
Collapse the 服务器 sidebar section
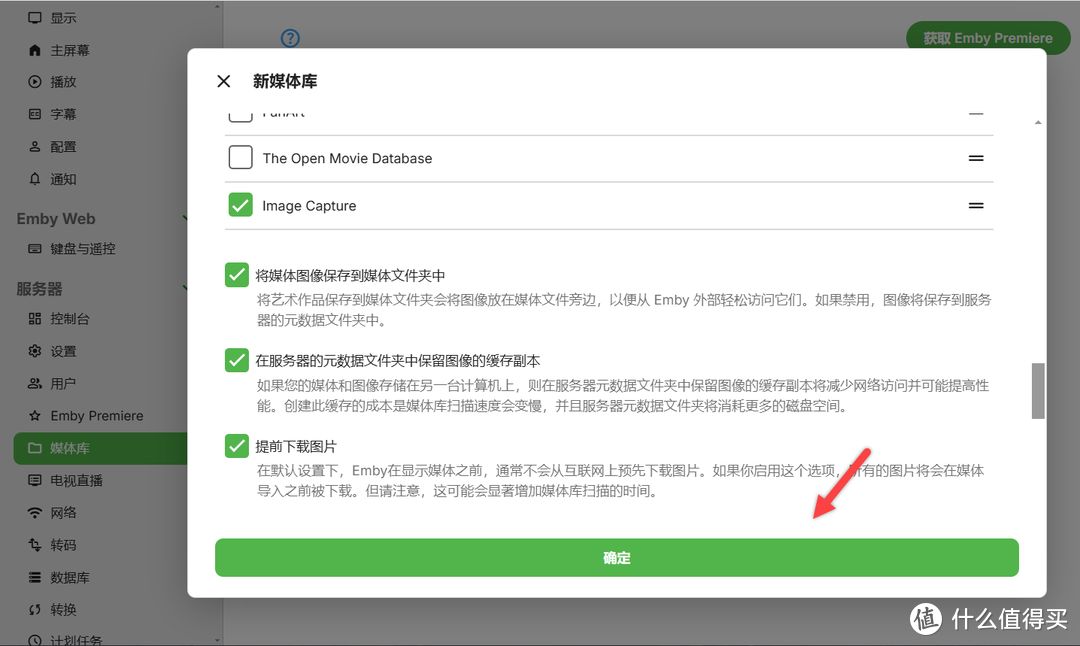[x=185, y=289]
